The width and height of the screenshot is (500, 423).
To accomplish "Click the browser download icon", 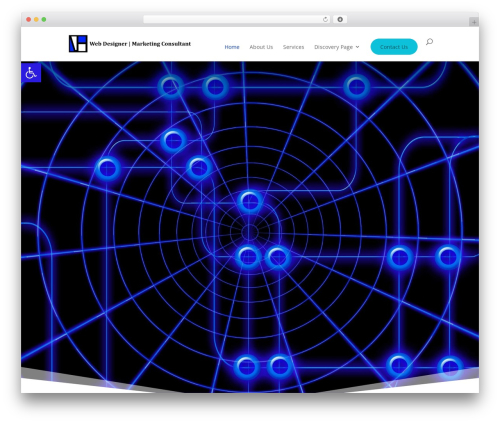I will pyautogui.click(x=340, y=20).
